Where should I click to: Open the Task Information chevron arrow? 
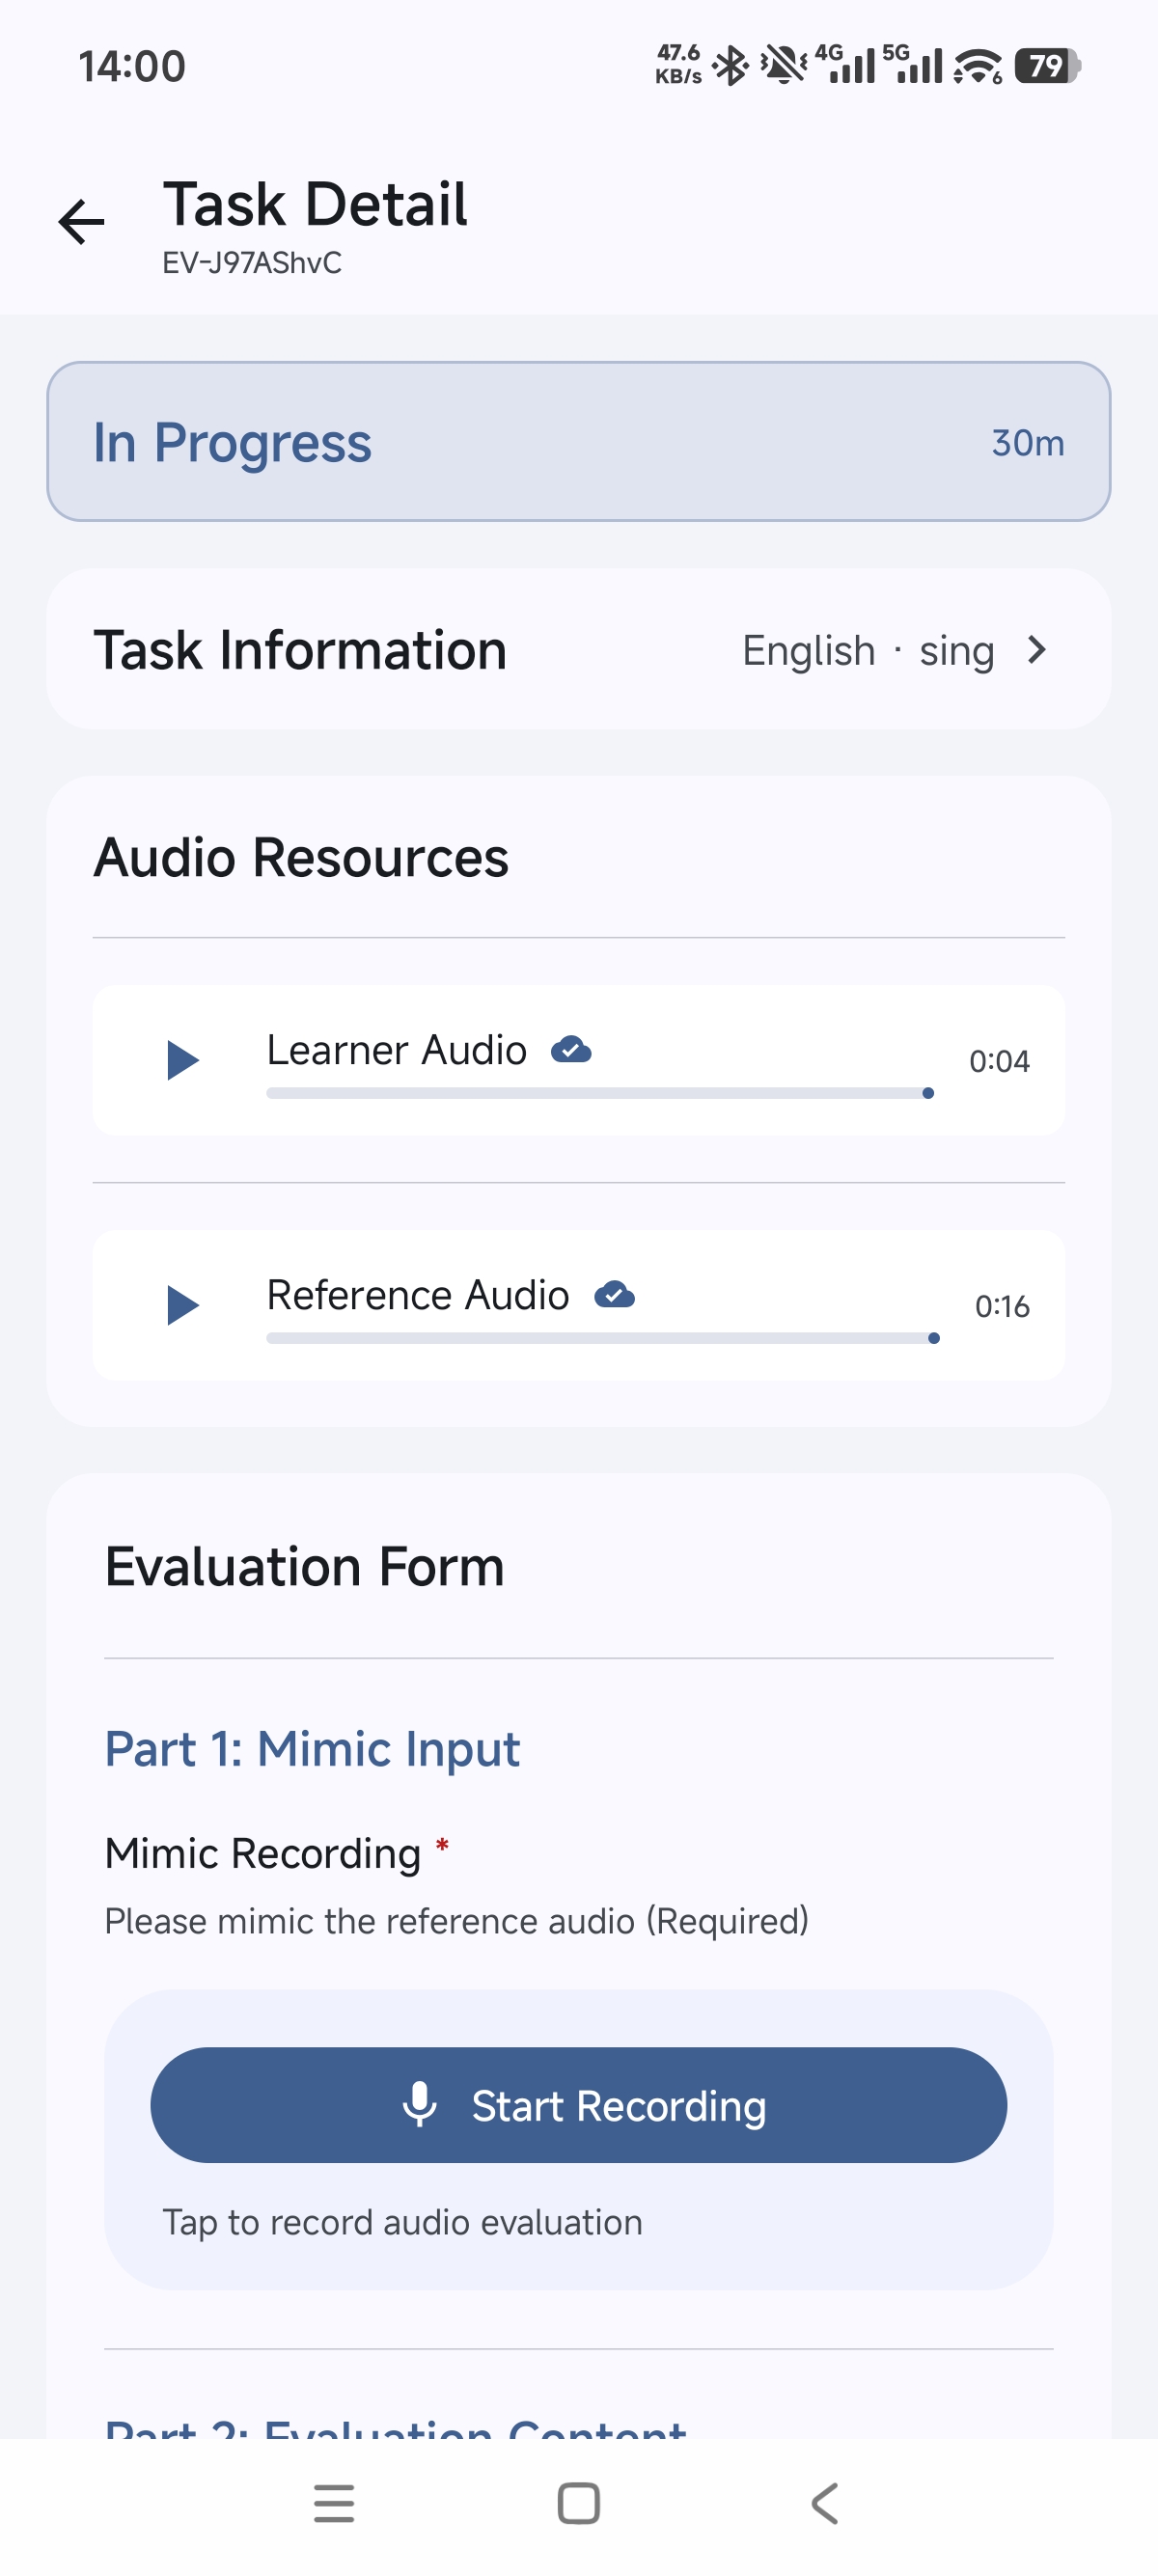pos(1037,650)
